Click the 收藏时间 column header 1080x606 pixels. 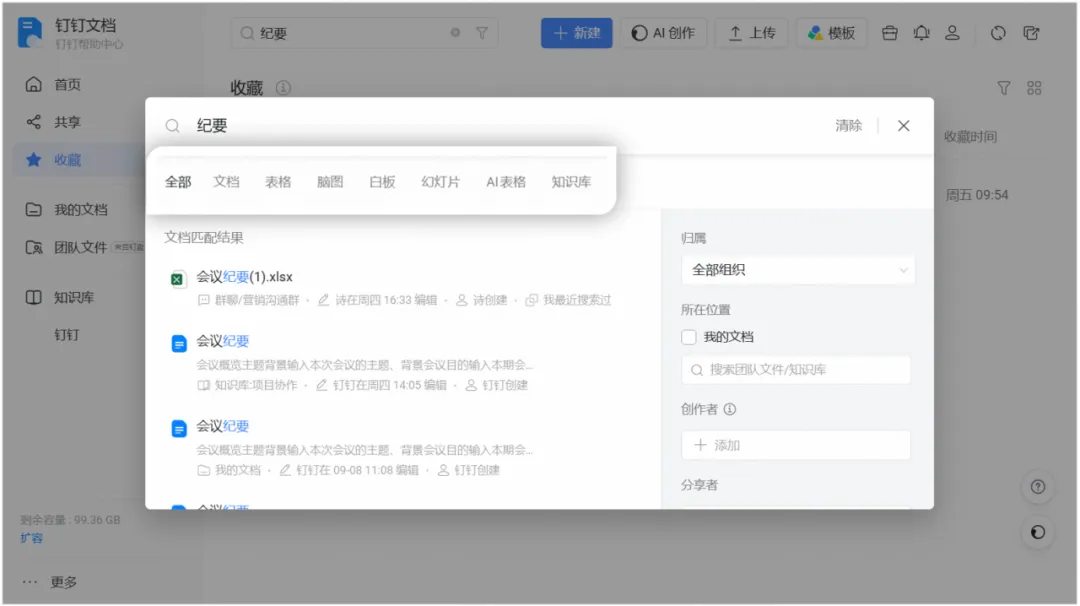(970, 136)
